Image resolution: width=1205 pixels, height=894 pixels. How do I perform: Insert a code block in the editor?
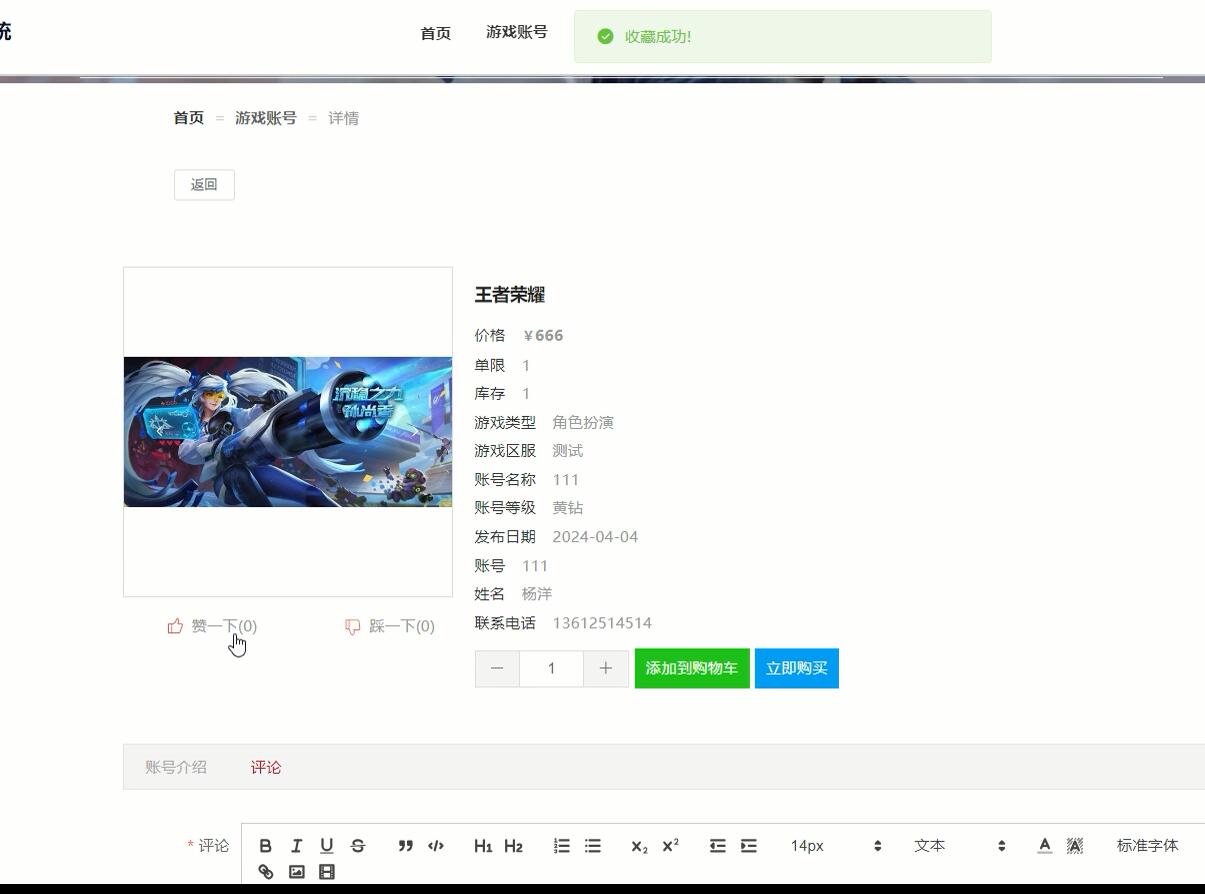coord(436,845)
